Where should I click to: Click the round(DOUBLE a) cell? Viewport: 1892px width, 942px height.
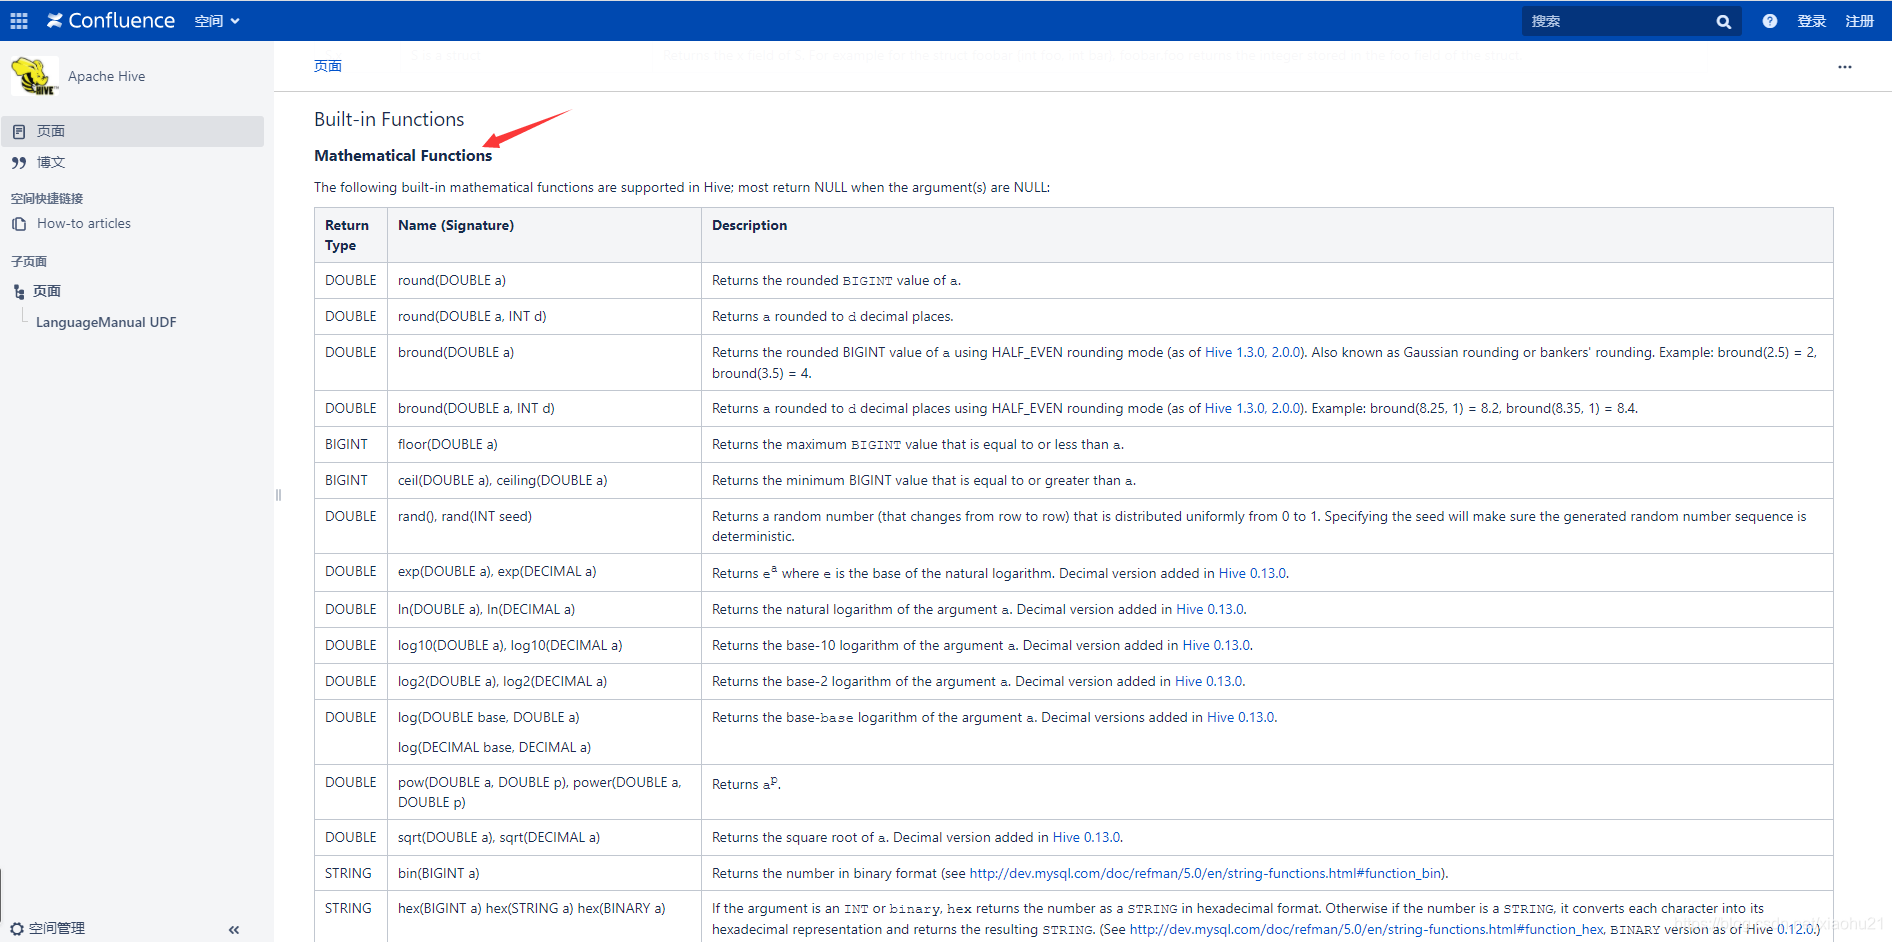click(544, 280)
